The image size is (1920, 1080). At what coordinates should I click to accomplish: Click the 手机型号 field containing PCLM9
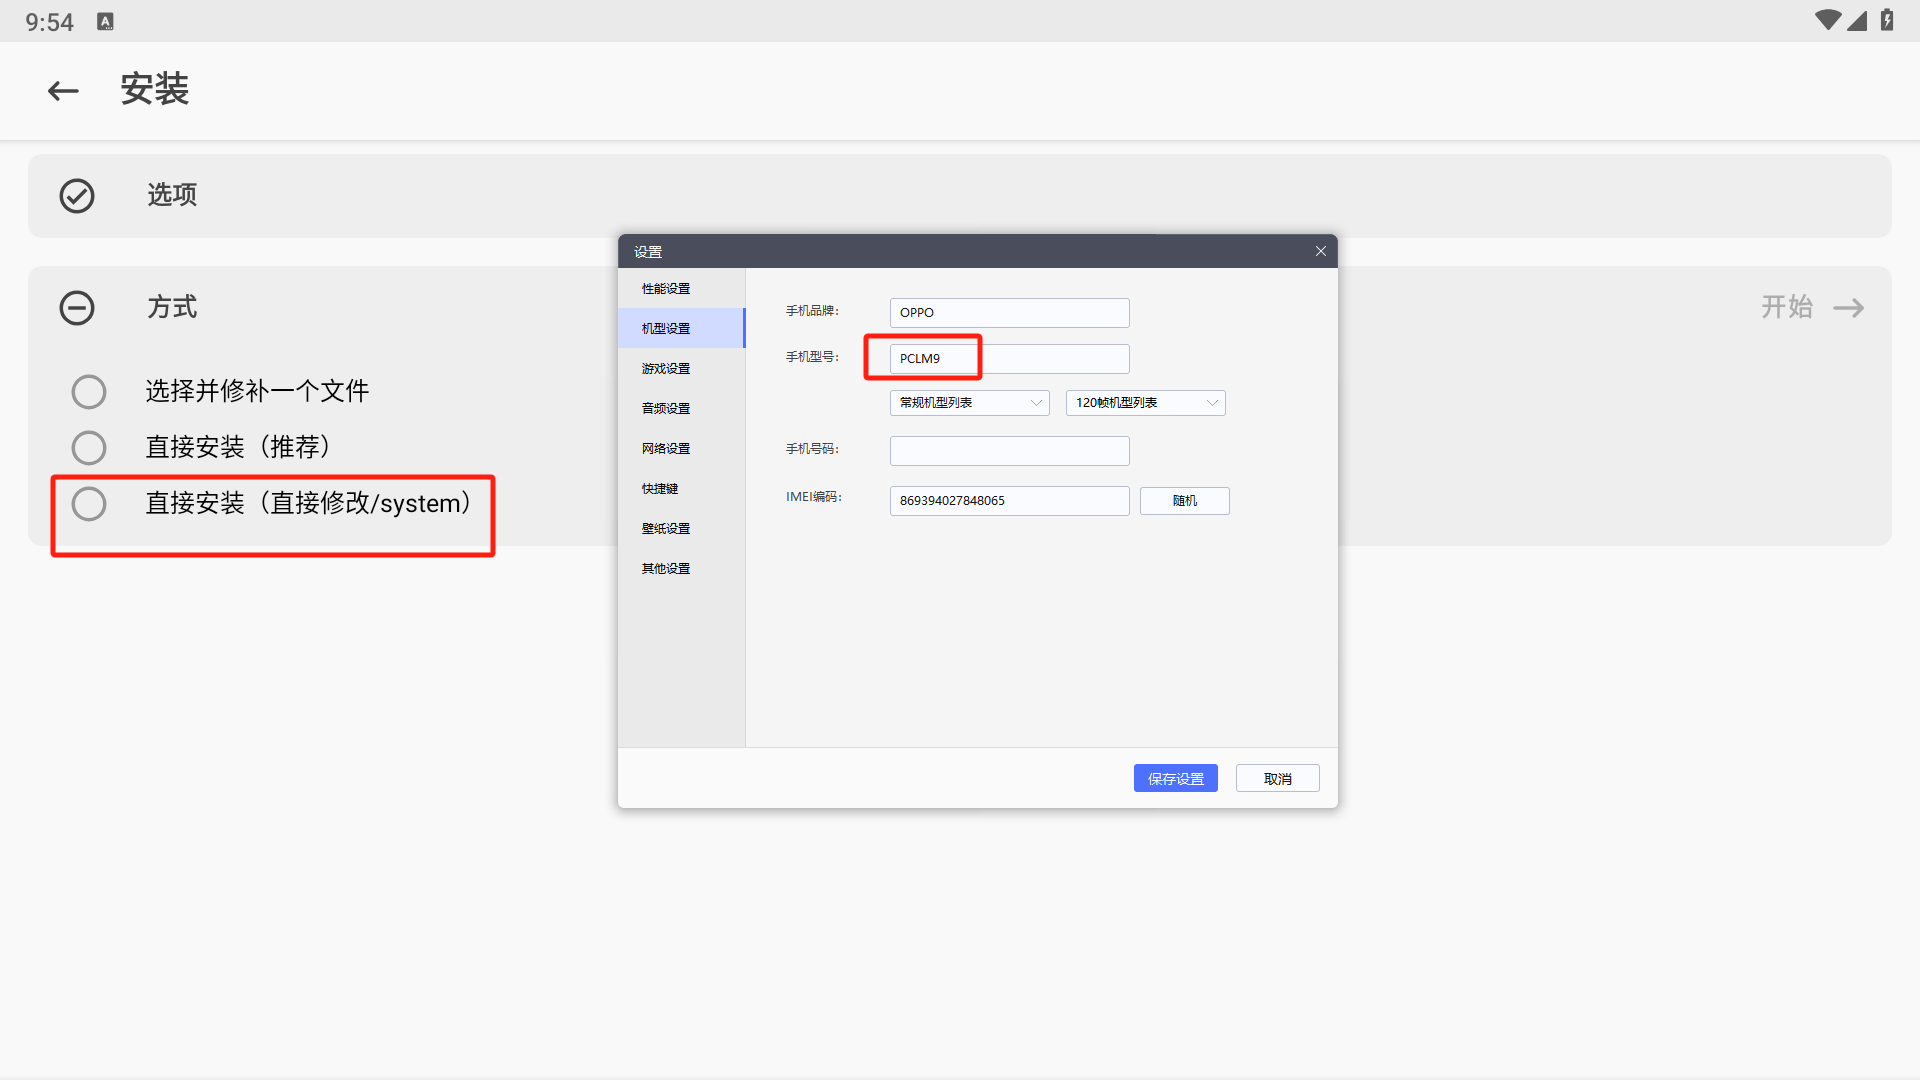(1009, 358)
